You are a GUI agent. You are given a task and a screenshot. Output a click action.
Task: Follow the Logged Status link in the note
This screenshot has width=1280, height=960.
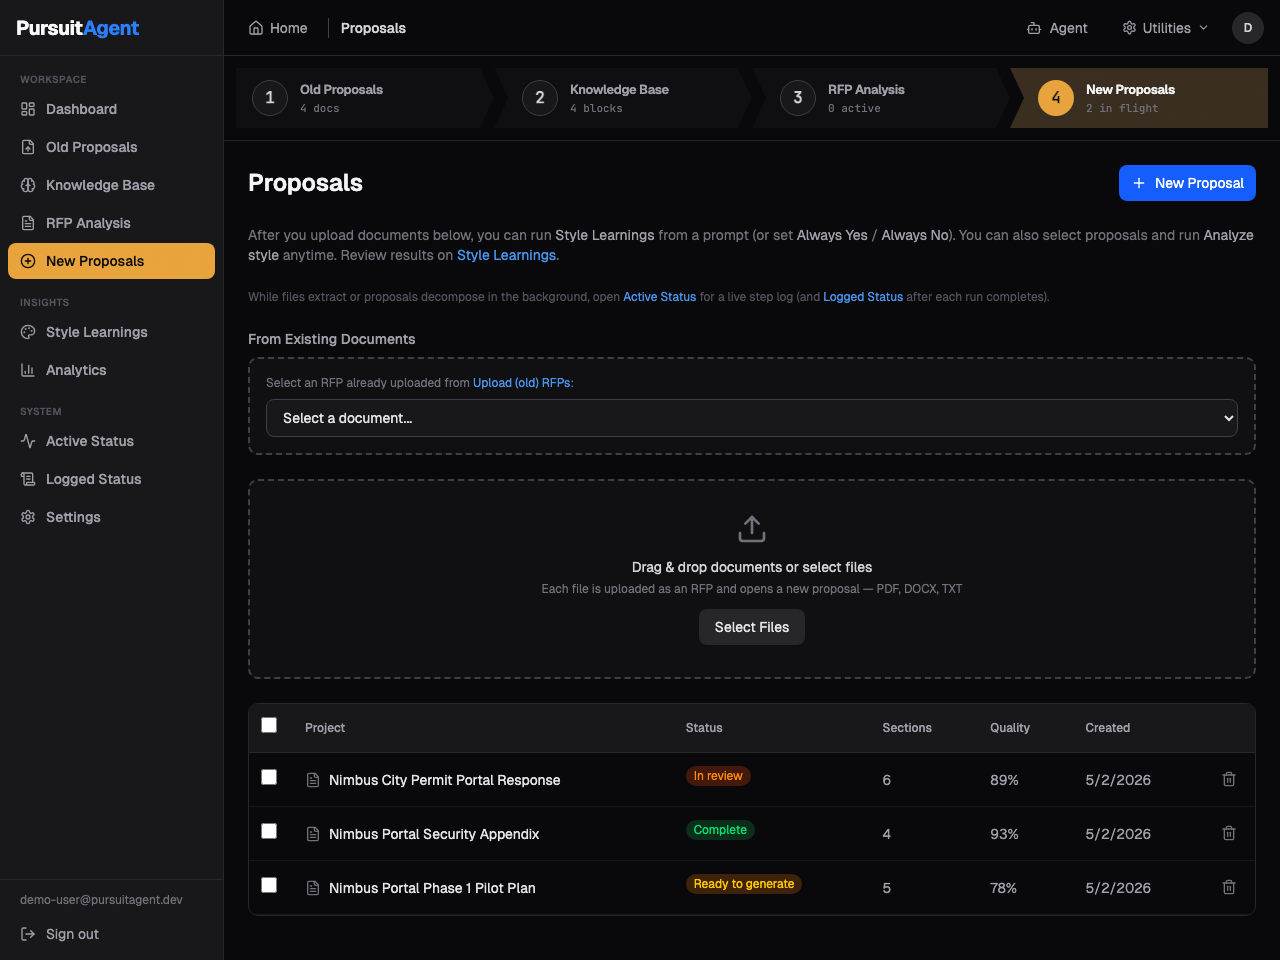[863, 297]
